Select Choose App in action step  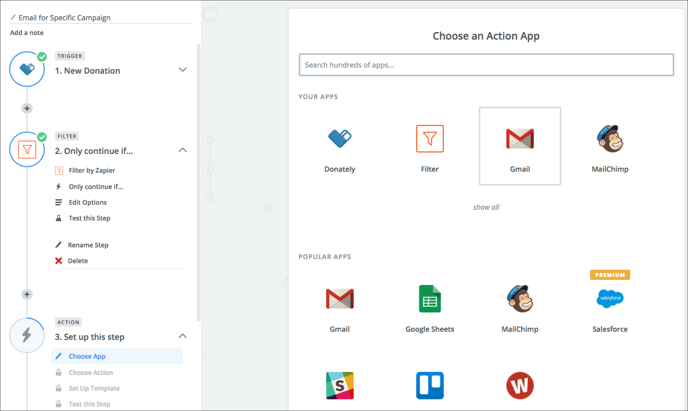click(117, 356)
